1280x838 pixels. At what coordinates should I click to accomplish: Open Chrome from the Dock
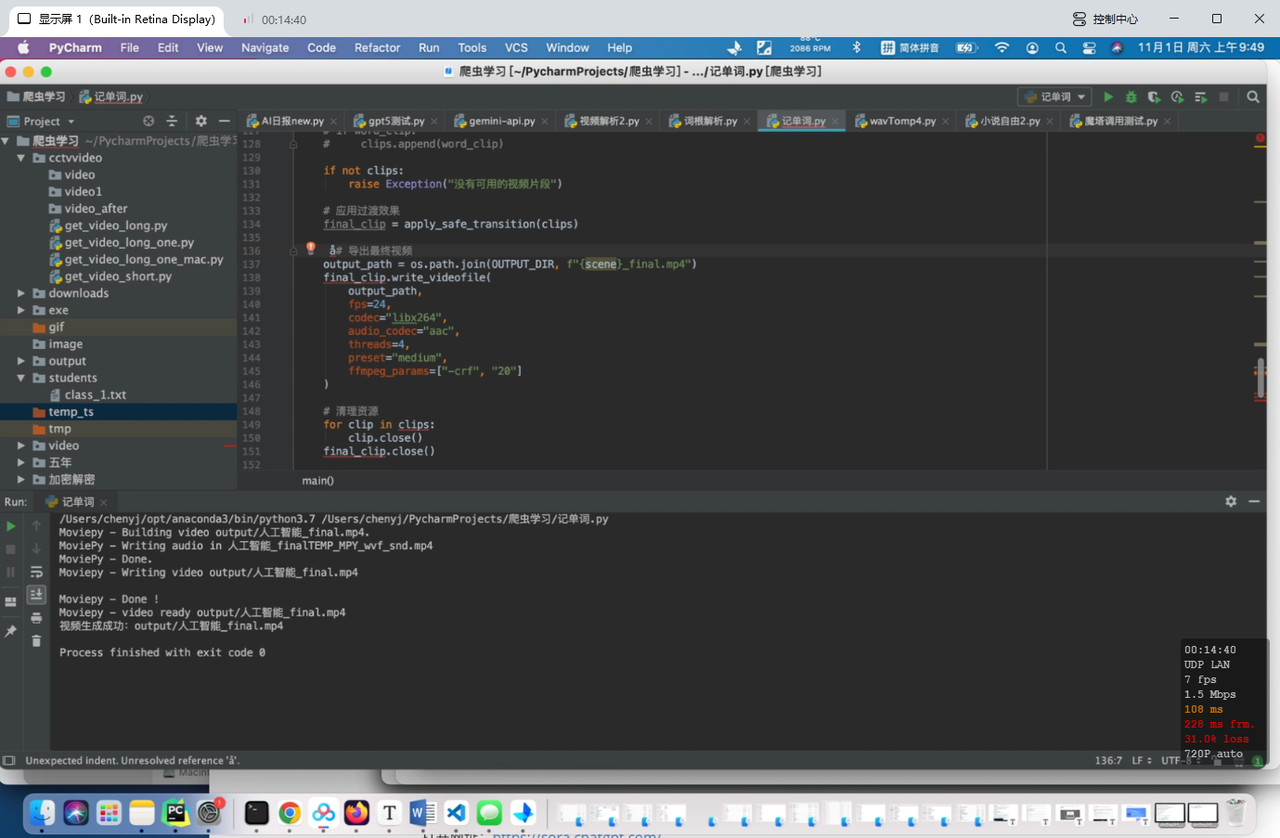point(290,812)
